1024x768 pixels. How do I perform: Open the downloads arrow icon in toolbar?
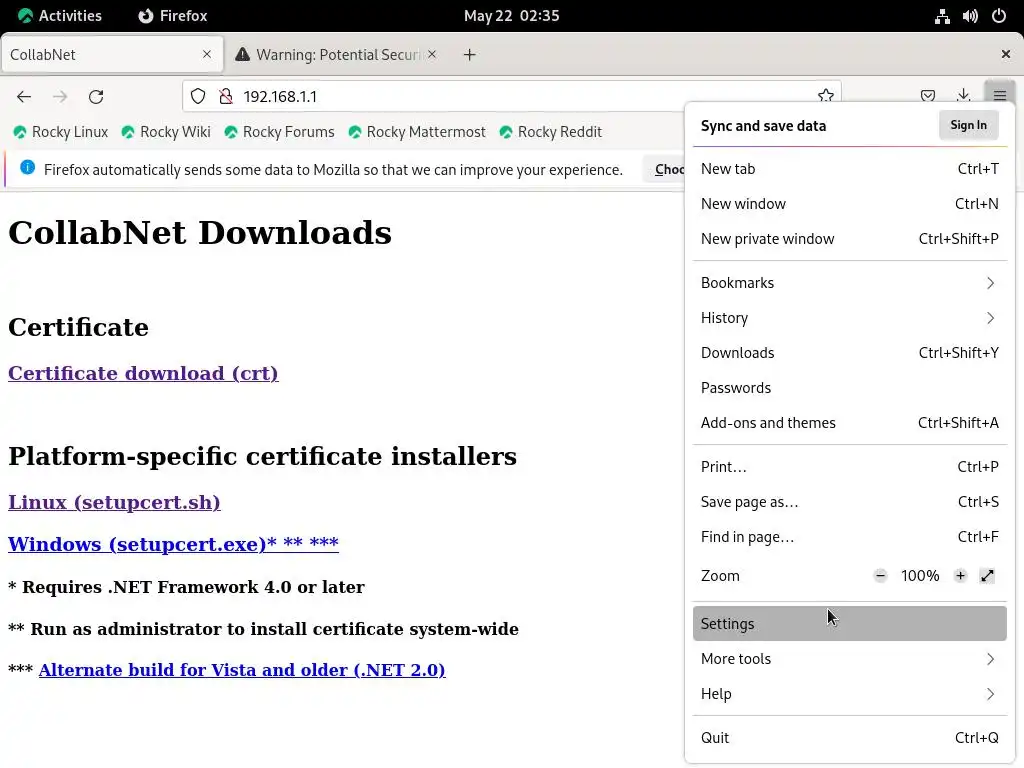(x=963, y=96)
